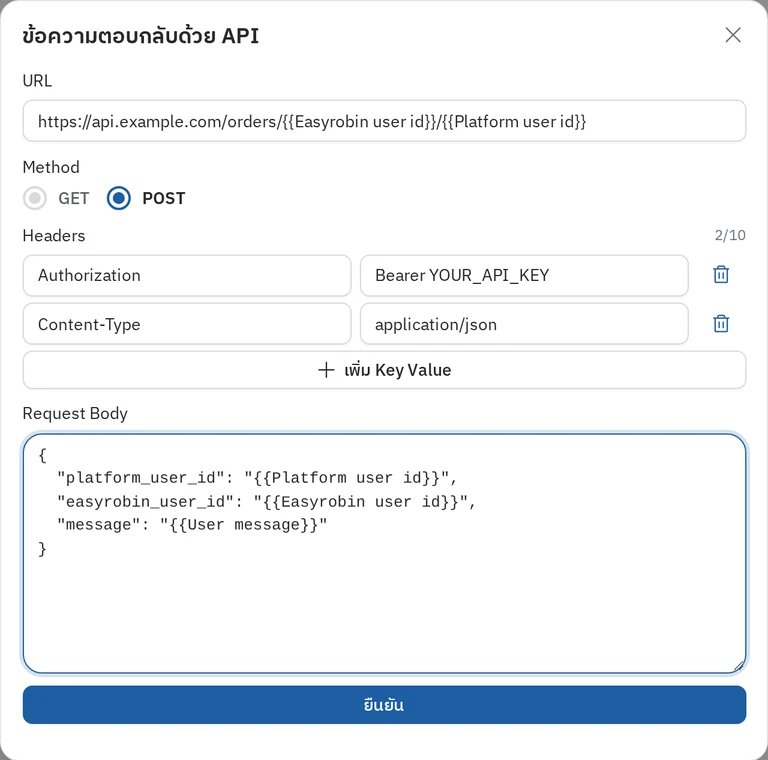This screenshot has height=760, width=768.
Task: Click the Method label
Action: pos(51,167)
